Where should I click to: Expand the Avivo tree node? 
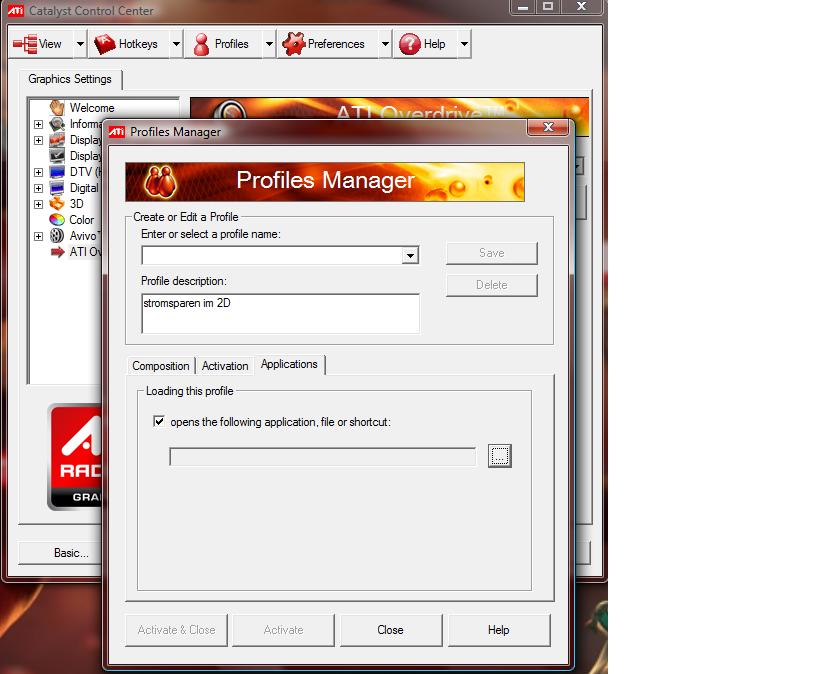tap(38, 236)
